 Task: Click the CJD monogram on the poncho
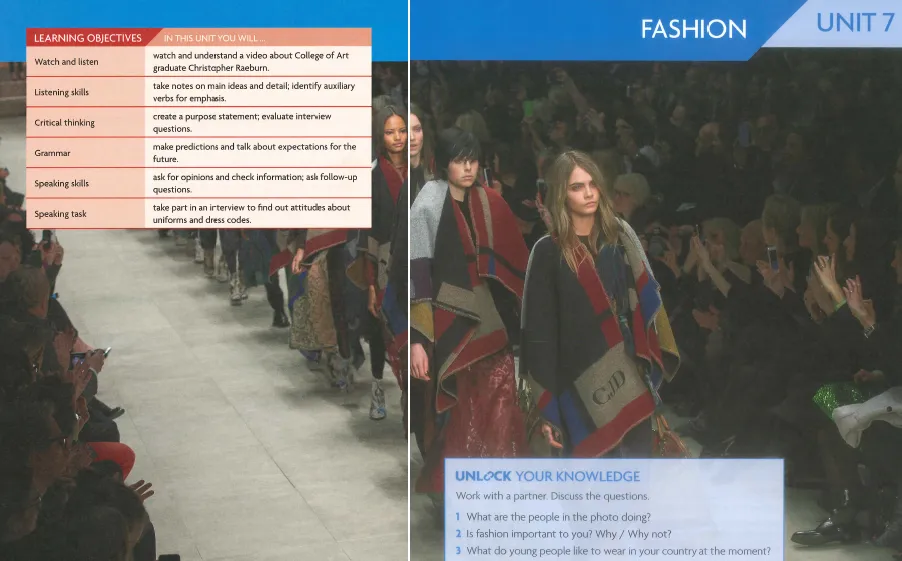pyautogui.click(x=609, y=383)
